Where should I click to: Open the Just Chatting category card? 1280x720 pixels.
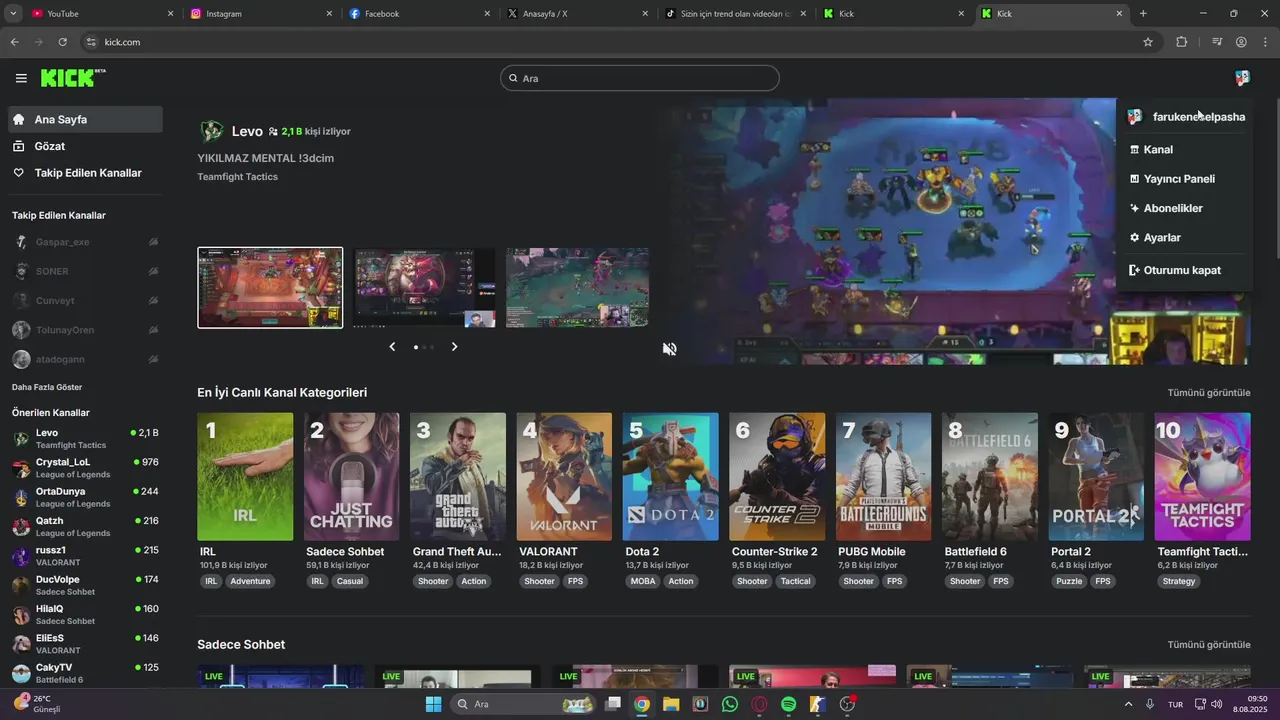tap(351, 477)
